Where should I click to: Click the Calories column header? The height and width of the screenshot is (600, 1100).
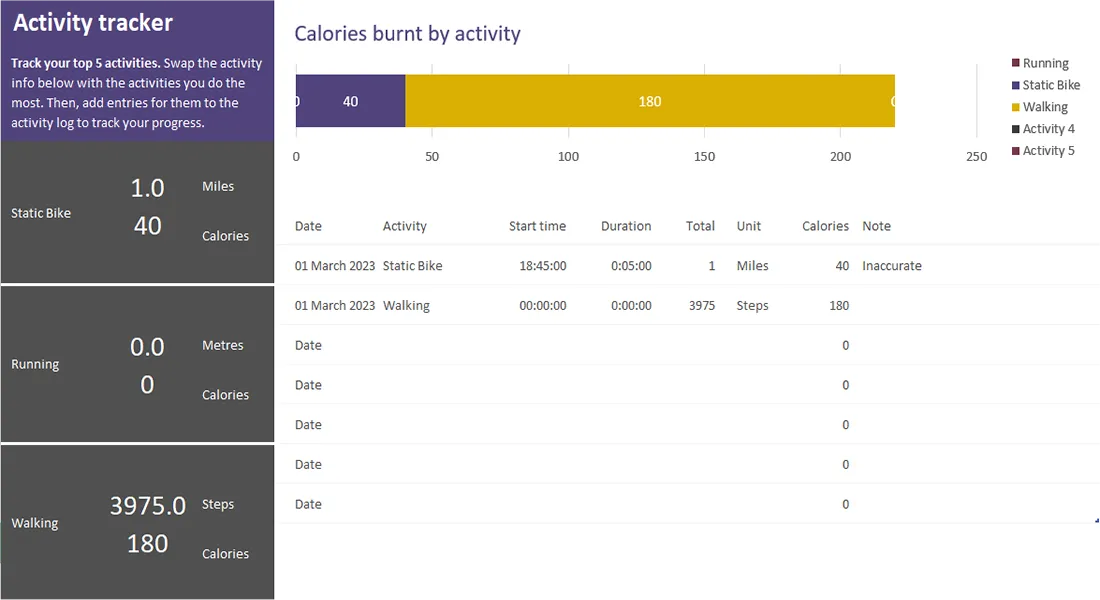click(824, 226)
